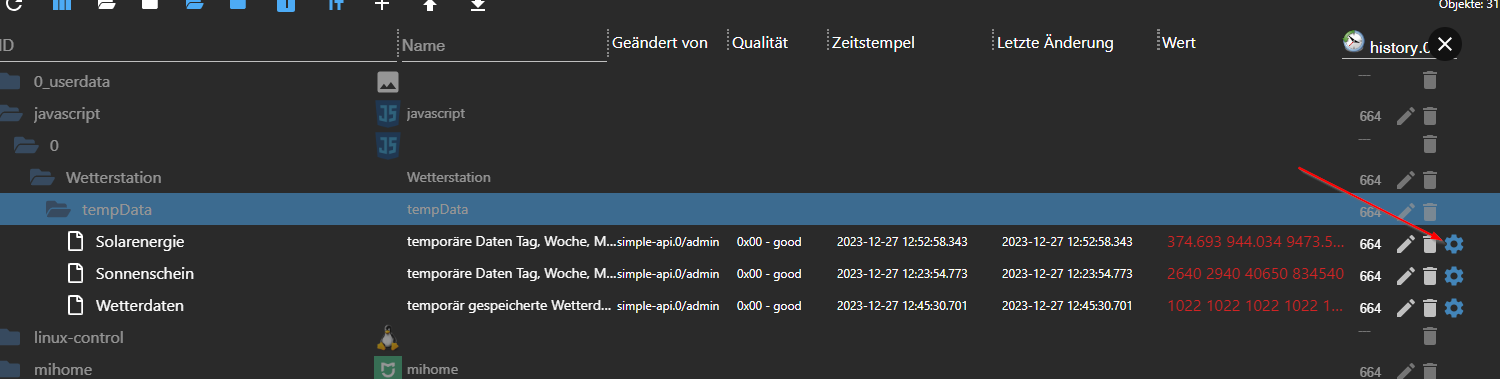Click the Name column filter field
The width and height of the screenshot is (1500, 379).
click(x=502, y=45)
